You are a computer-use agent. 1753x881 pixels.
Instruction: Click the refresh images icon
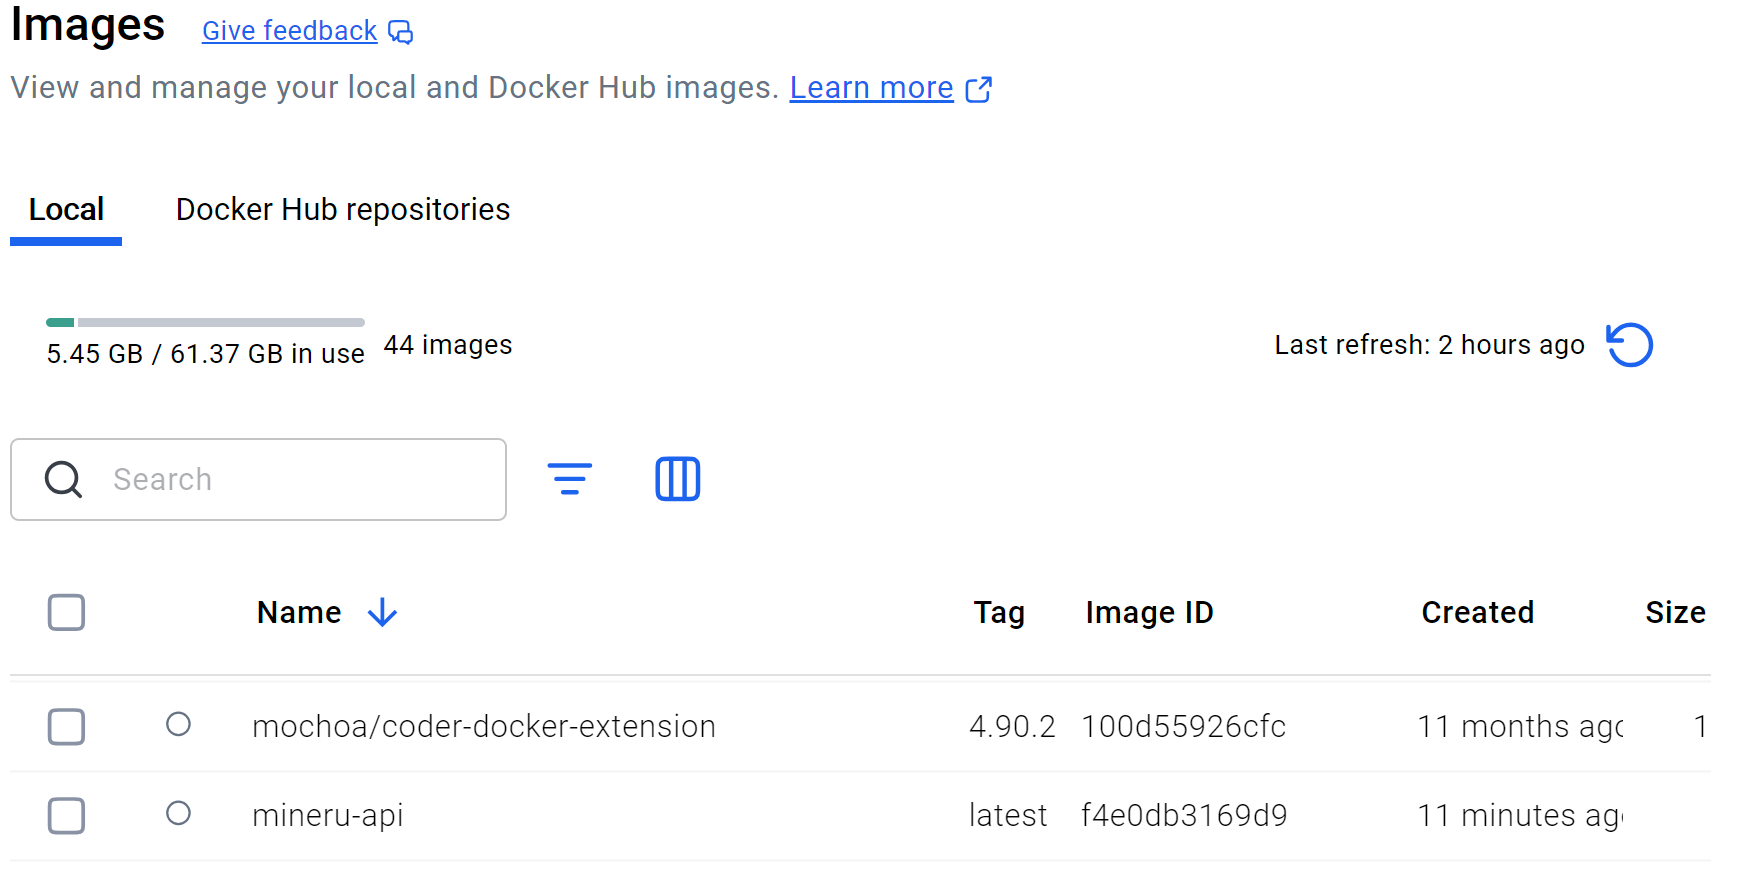tap(1629, 345)
